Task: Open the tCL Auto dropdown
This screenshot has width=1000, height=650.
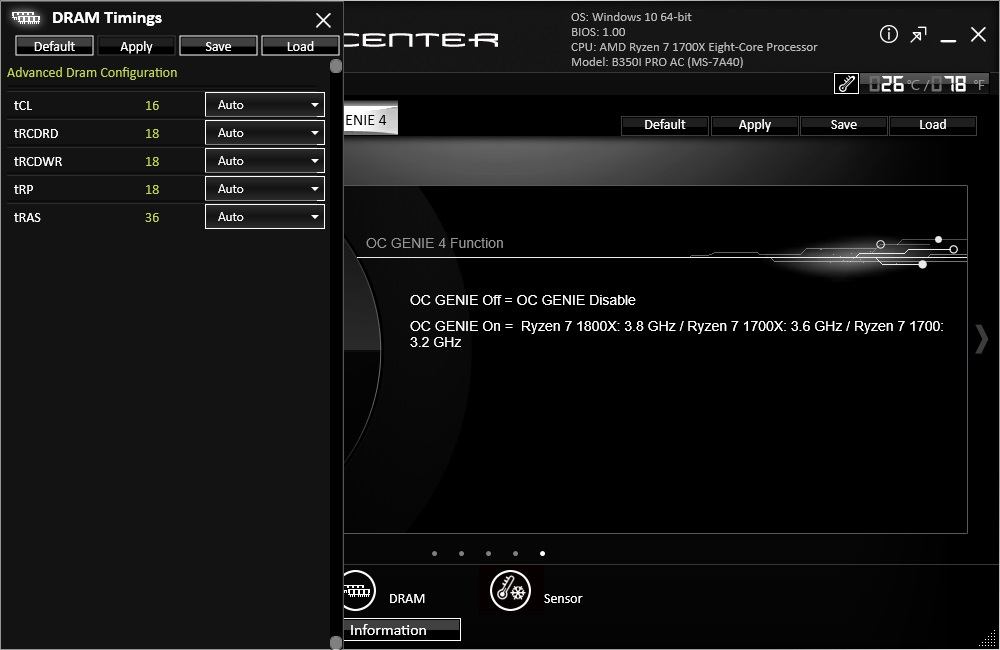Action: (x=265, y=105)
